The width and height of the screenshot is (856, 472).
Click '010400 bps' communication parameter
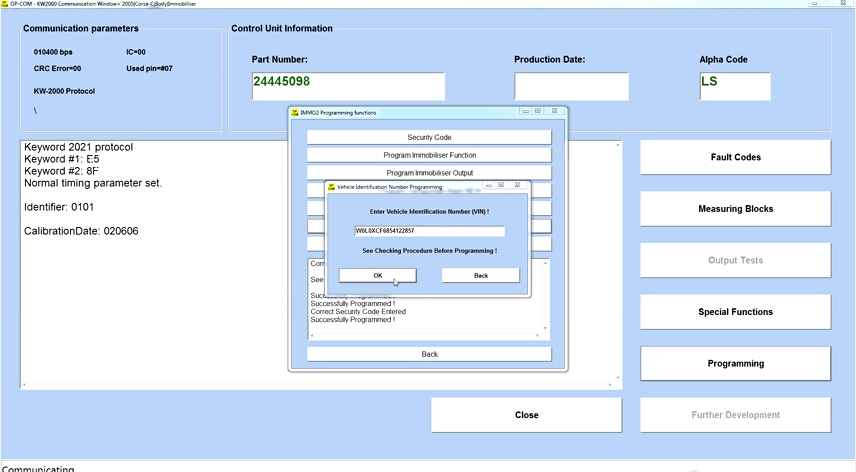(53, 52)
